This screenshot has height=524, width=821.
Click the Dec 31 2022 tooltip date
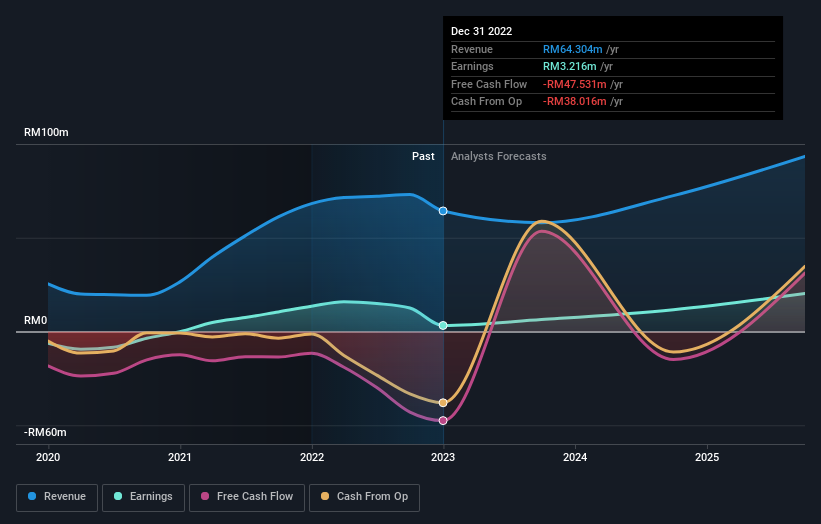coord(482,31)
